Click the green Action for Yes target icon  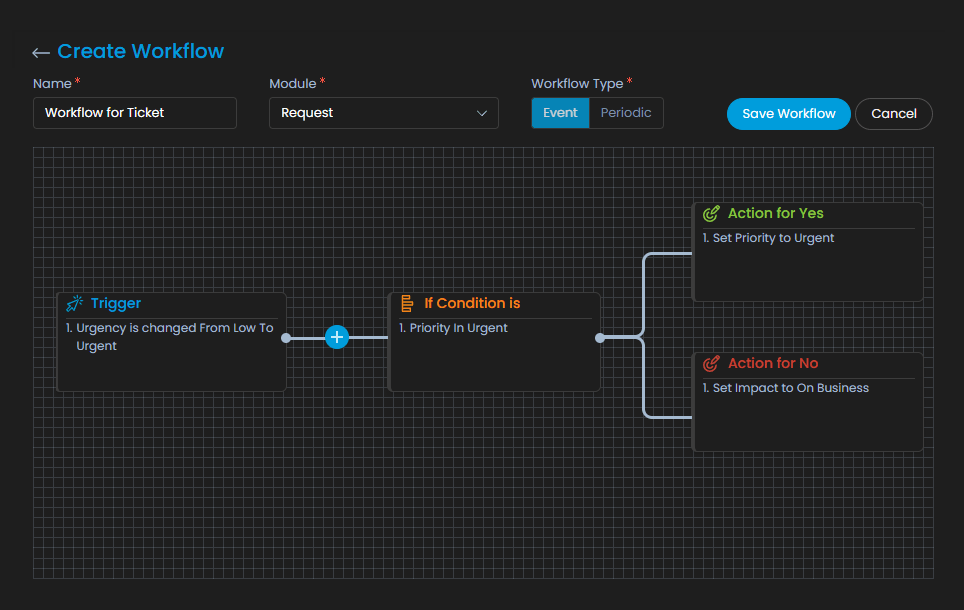711,213
